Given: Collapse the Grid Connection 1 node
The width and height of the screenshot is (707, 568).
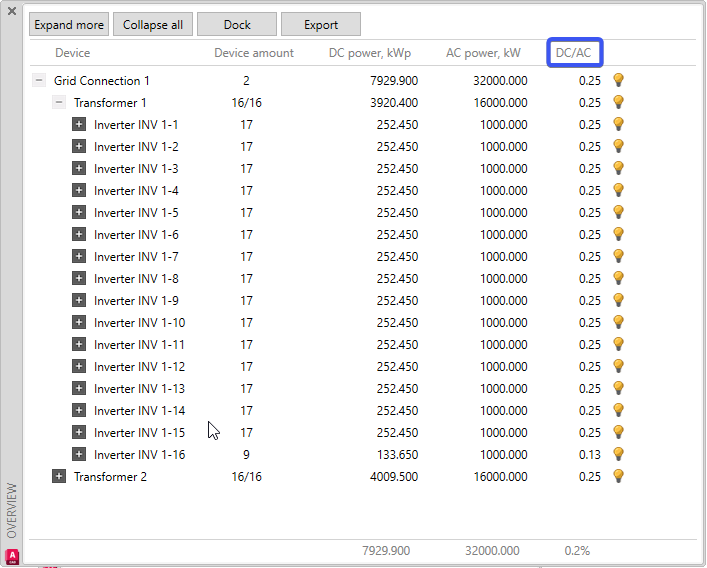Looking at the screenshot, I should pyautogui.click(x=39, y=81).
